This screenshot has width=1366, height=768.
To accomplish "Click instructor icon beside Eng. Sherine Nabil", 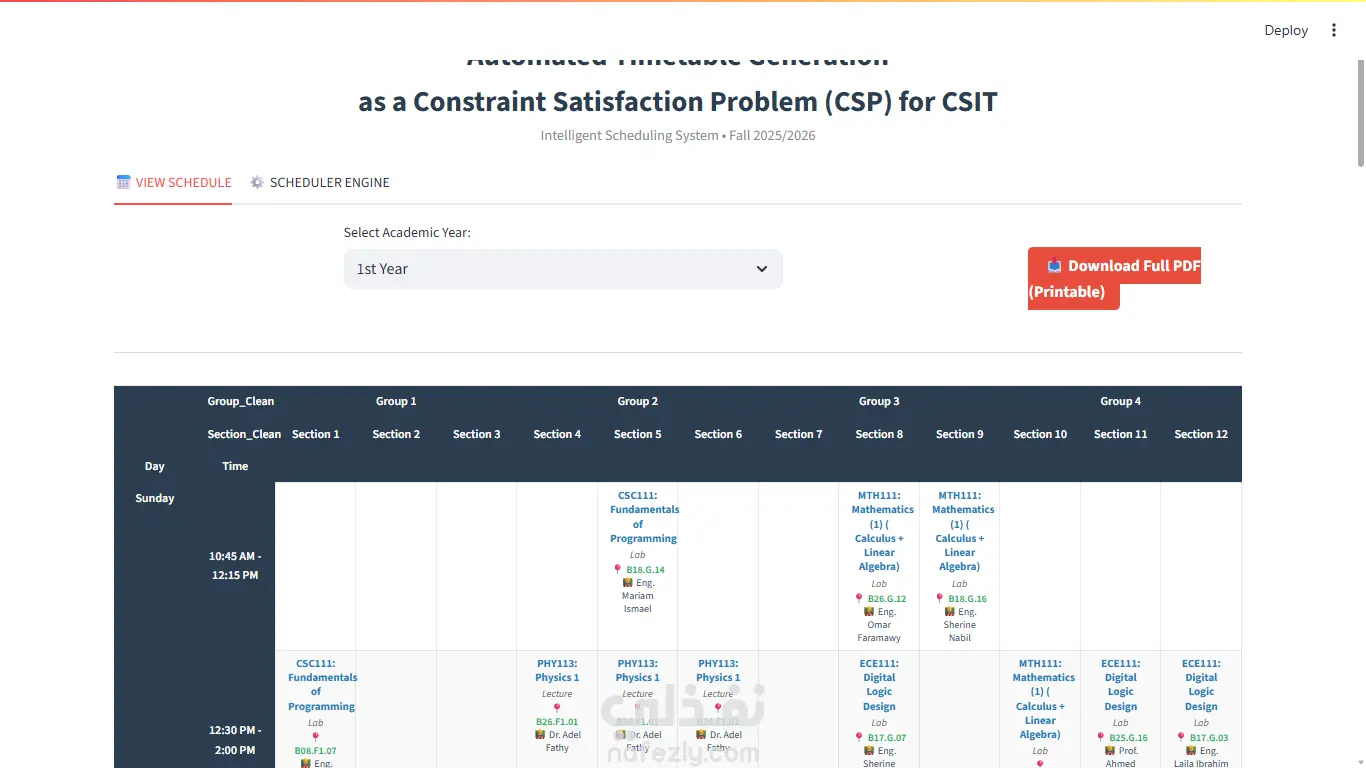I will tap(950, 611).
